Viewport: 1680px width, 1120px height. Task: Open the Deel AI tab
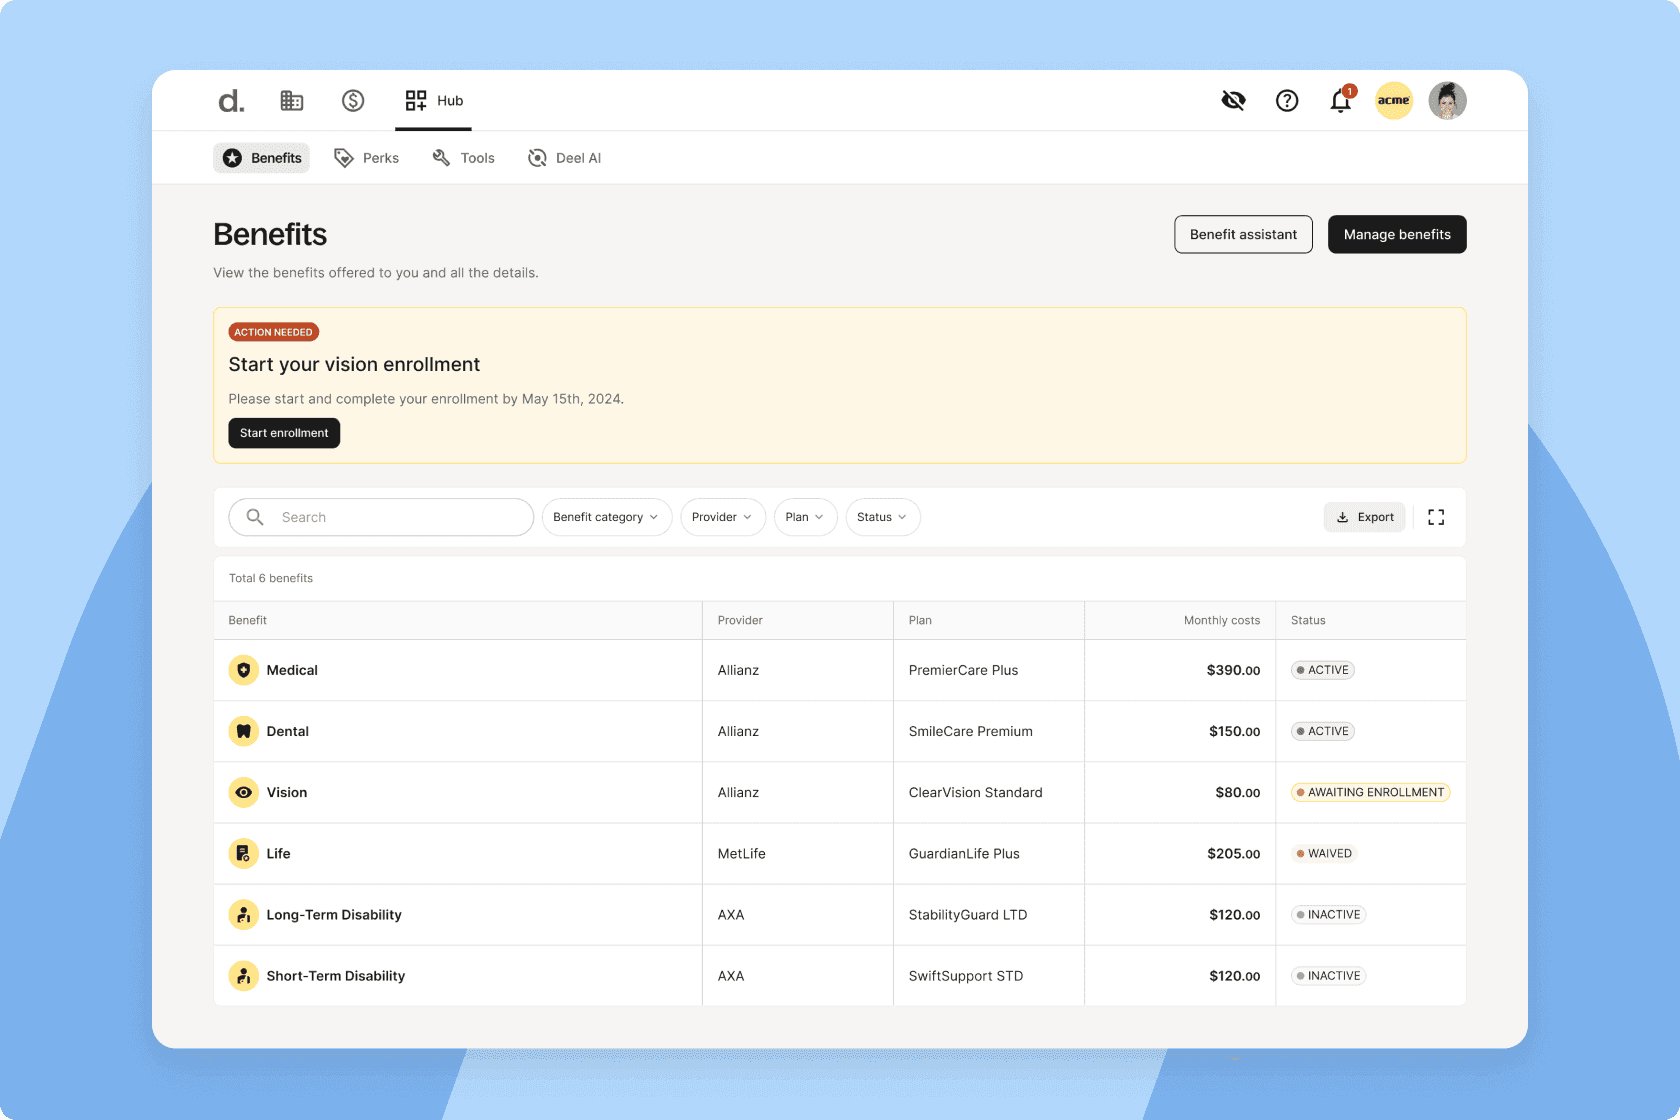(x=565, y=158)
